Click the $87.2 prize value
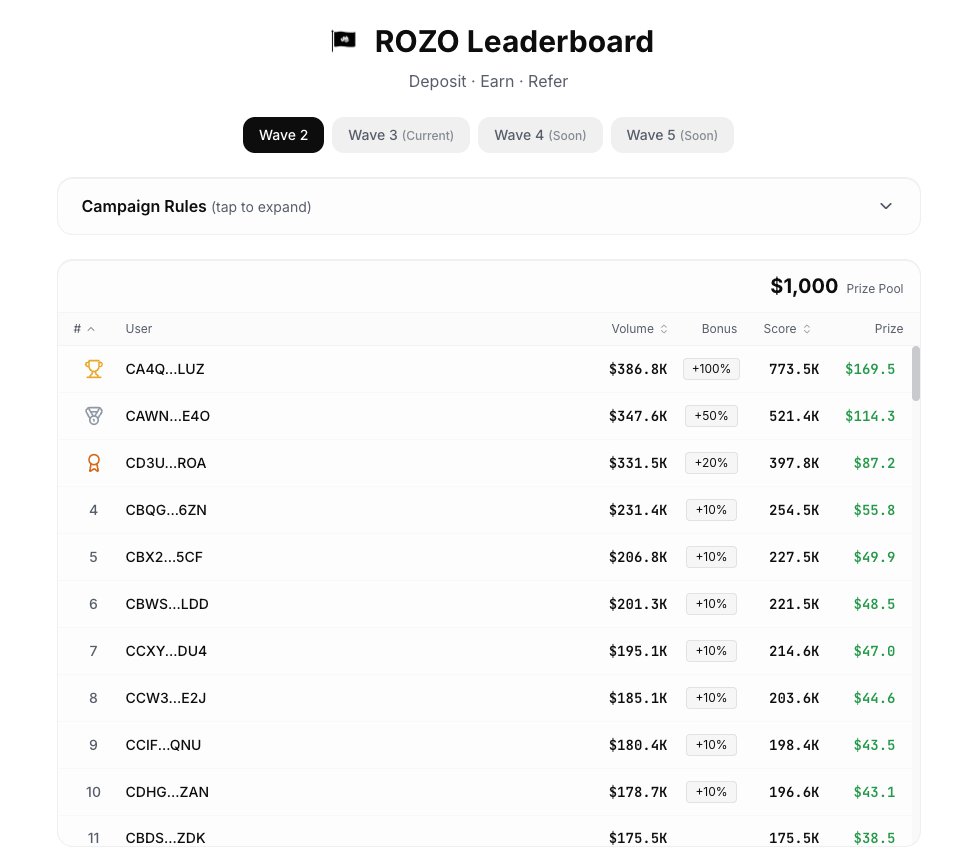The image size is (979, 864). pos(874,463)
